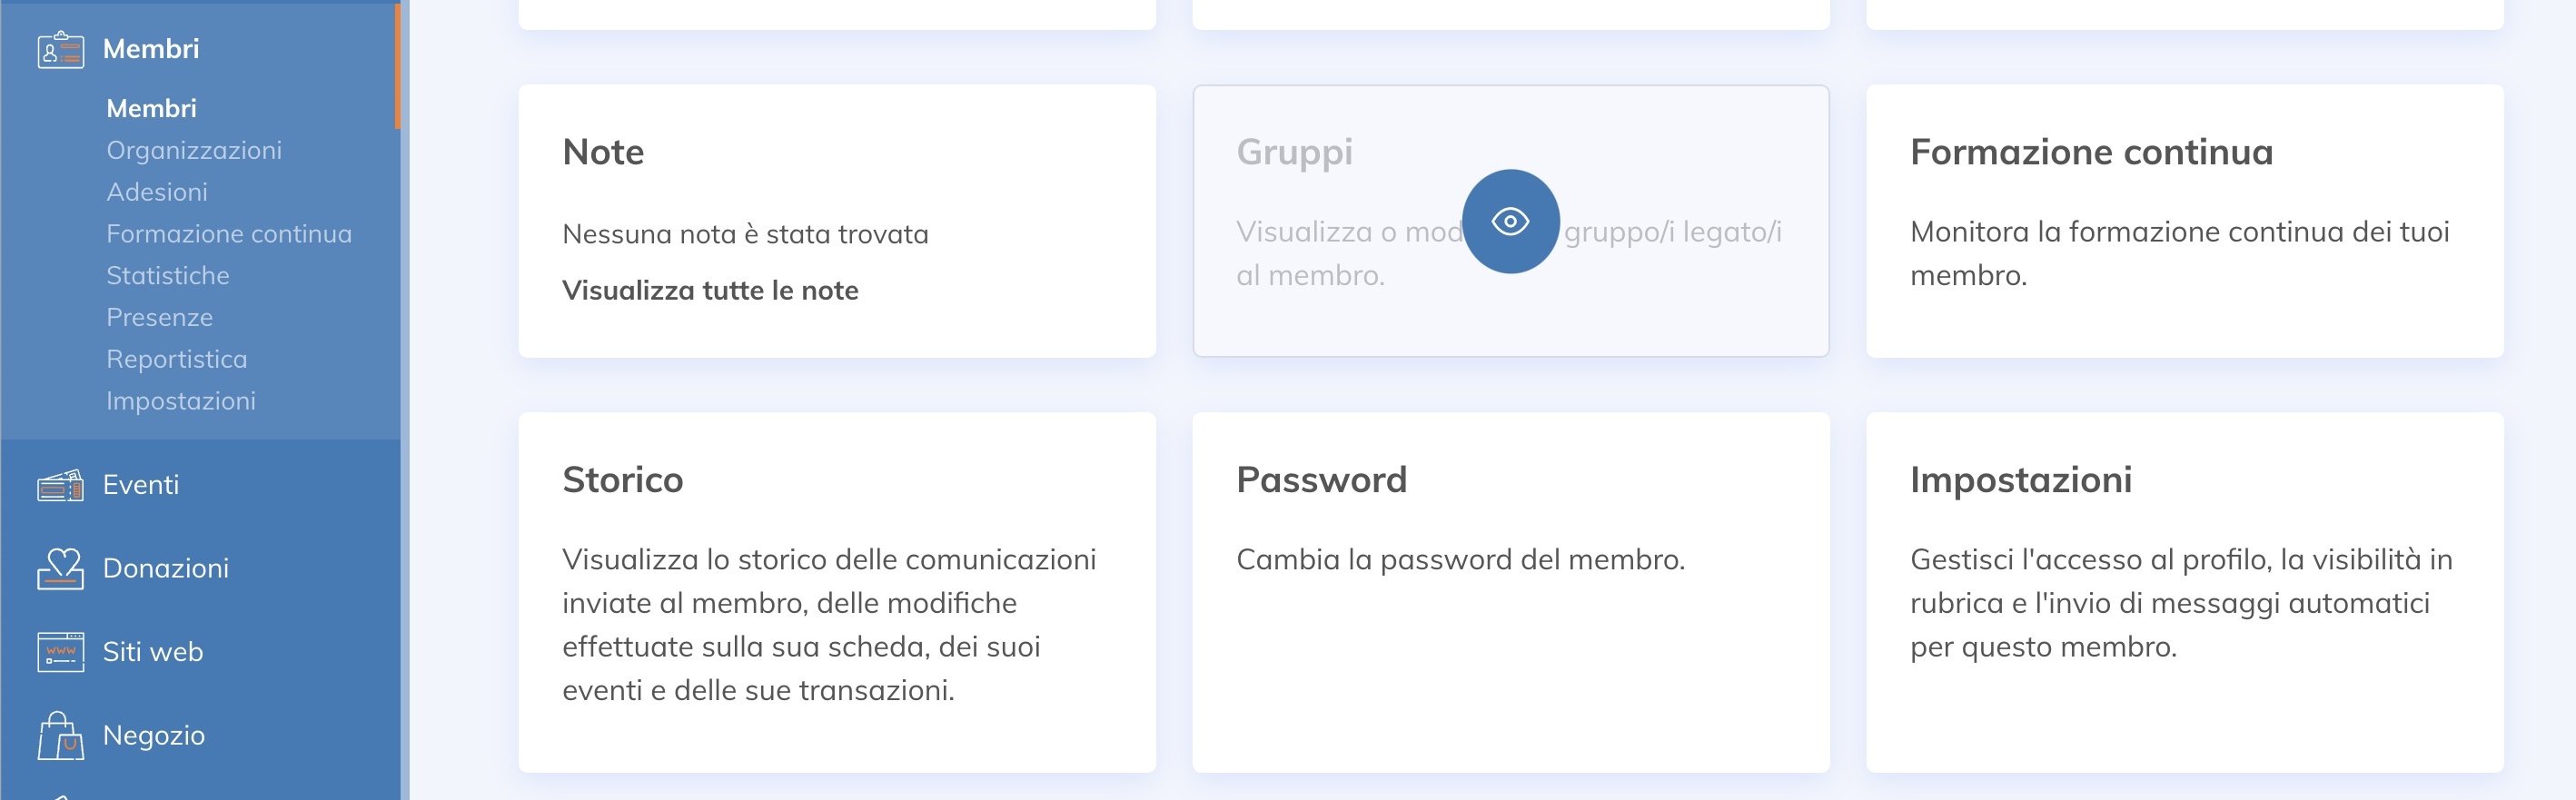Go to Adesioni submenu item
Viewport: 2576px width, 800px height.
click(x=157, y=192)
